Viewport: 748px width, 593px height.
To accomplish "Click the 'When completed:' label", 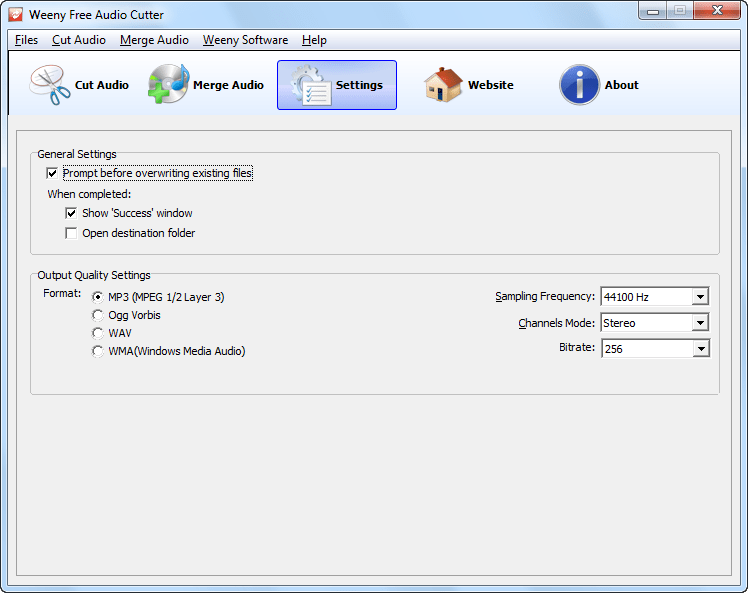I will coord(89,194).
